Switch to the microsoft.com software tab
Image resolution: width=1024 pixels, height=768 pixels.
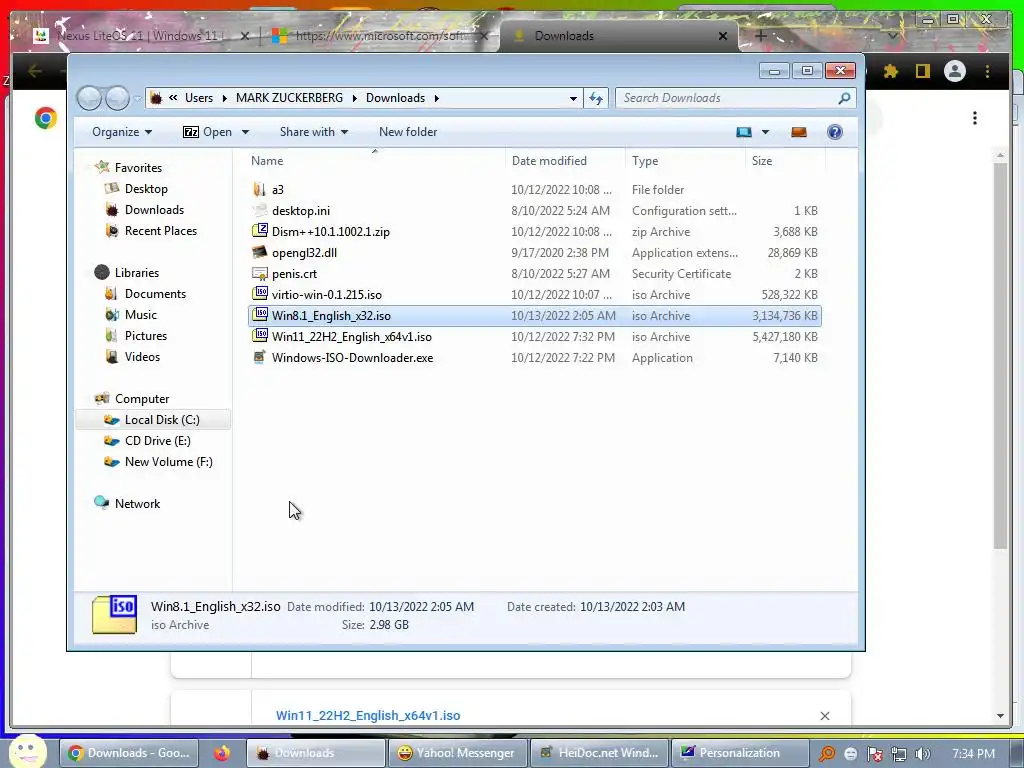pyautogui.click(x=379, y=36)
